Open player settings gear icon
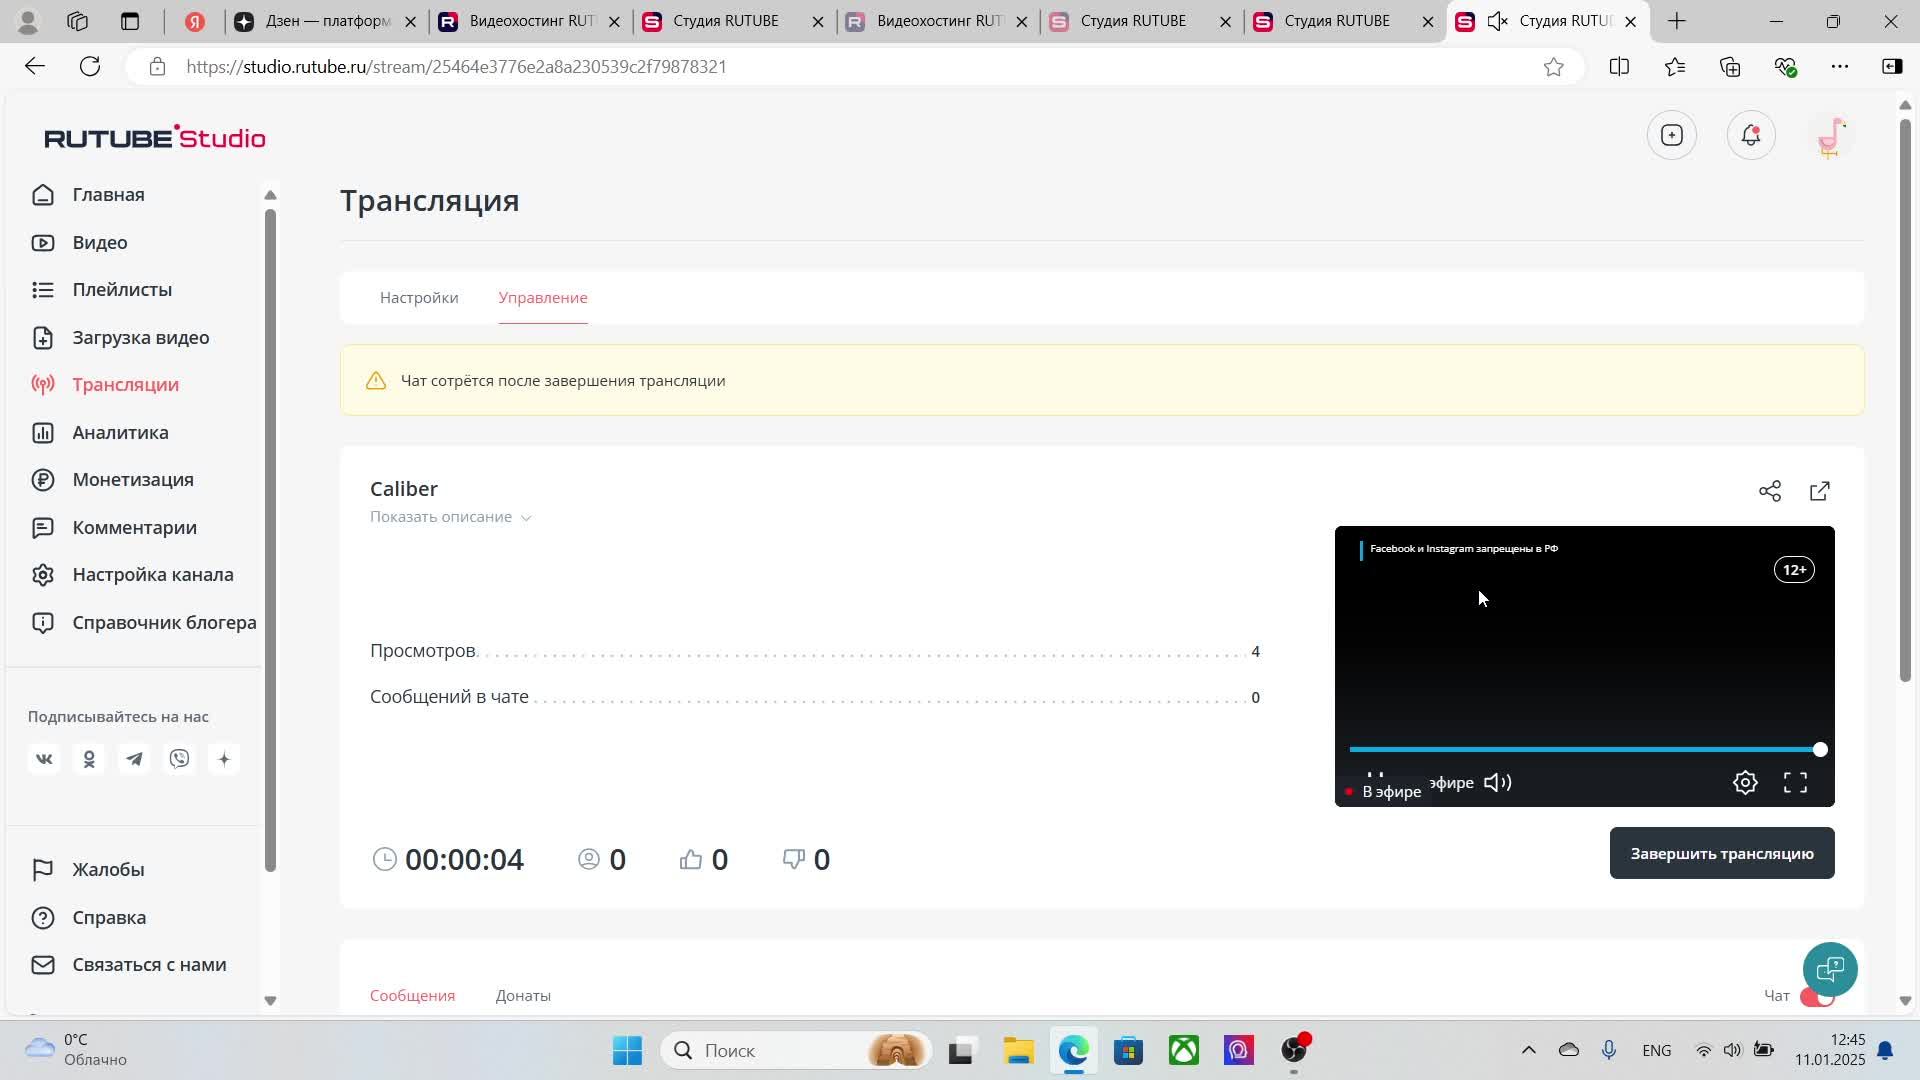Screen dimensions: 1920x1080 click(x=1744, y=783)
